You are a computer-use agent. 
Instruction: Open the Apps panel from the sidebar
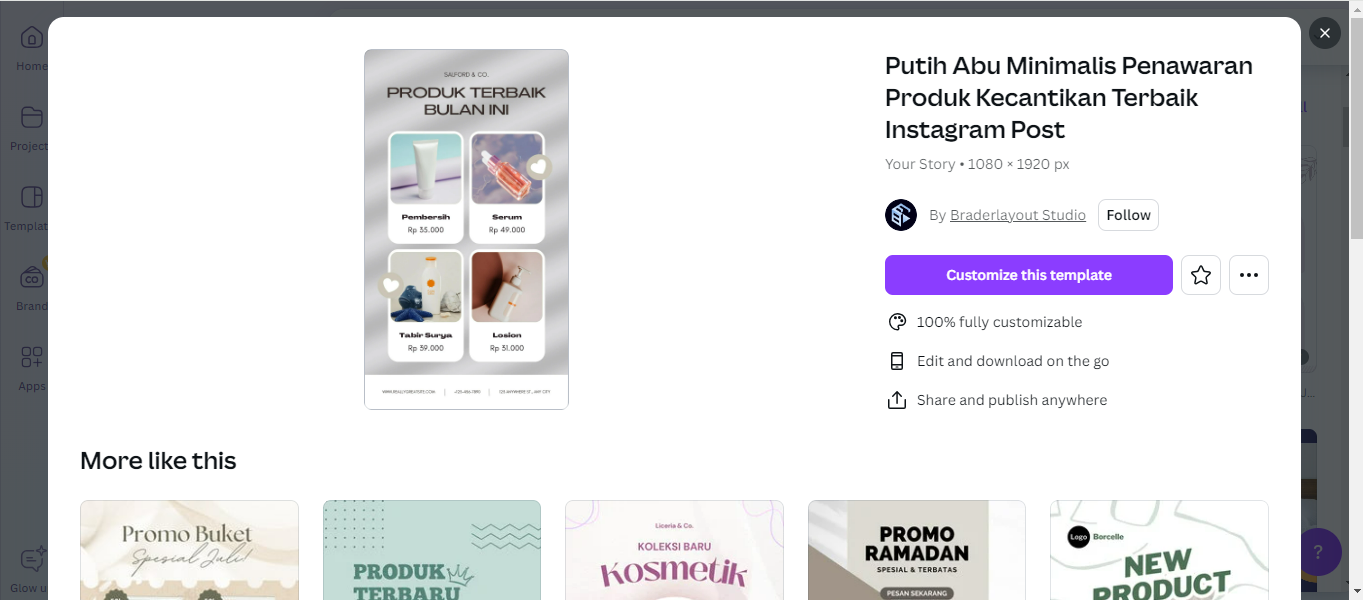pos(31,366)
